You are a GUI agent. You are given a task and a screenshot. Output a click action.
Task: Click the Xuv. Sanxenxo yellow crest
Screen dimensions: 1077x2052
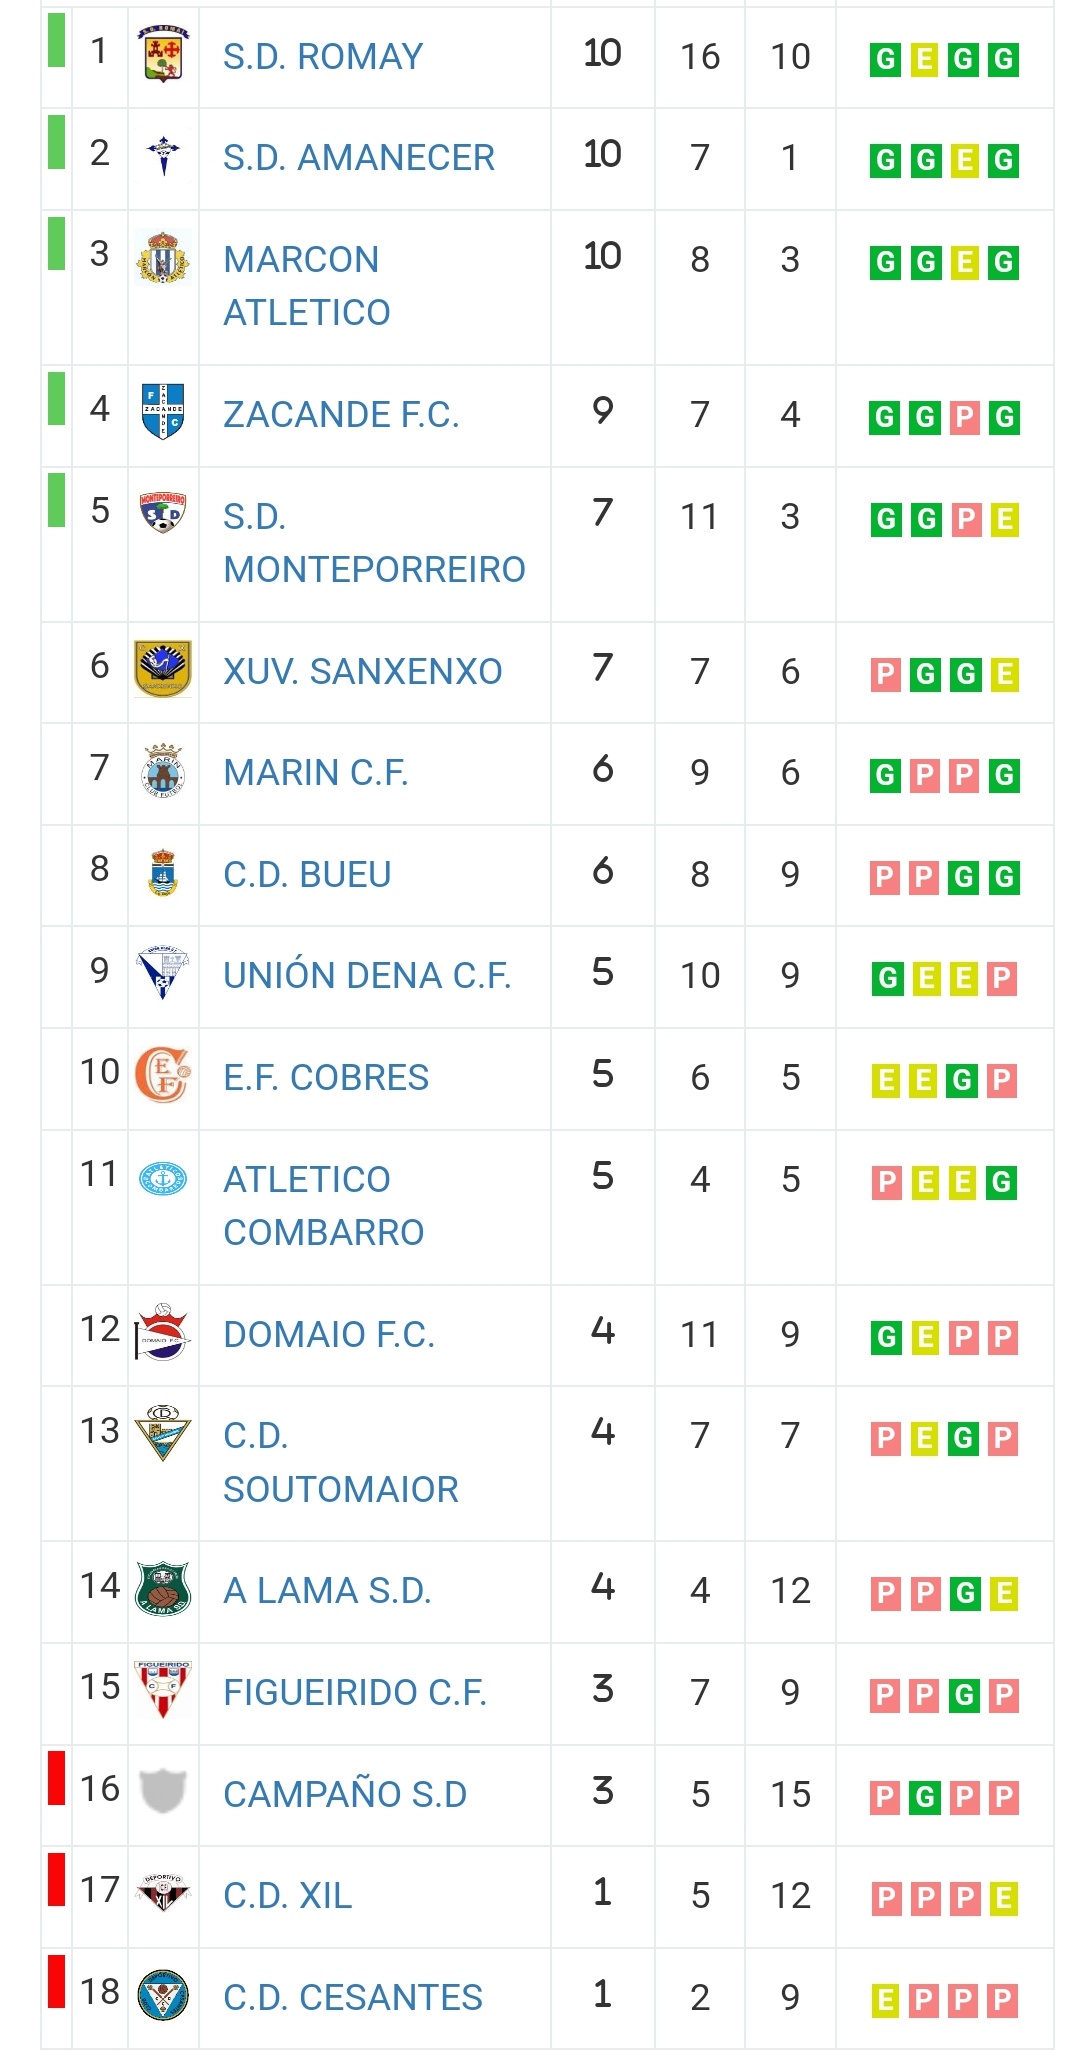click(163, 668)
